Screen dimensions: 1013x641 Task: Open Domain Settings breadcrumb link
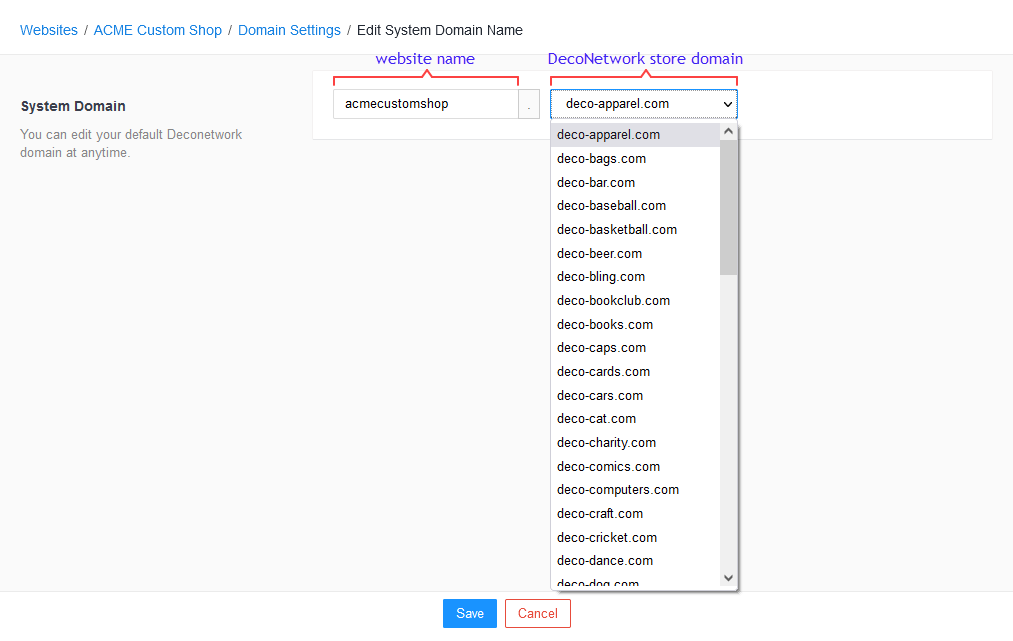[289, 30]
